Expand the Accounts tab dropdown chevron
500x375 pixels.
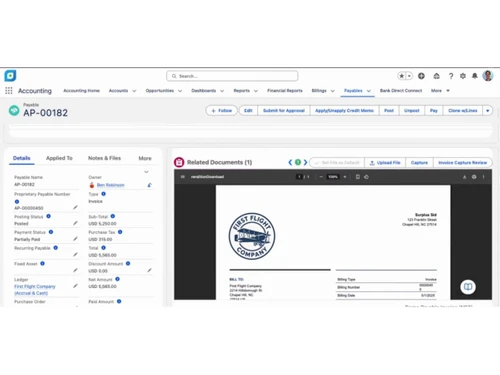pos(134,91)
